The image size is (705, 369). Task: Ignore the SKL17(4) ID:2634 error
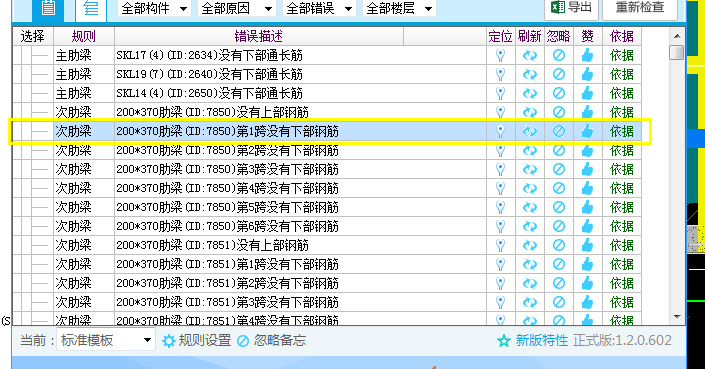pos(559,55)
